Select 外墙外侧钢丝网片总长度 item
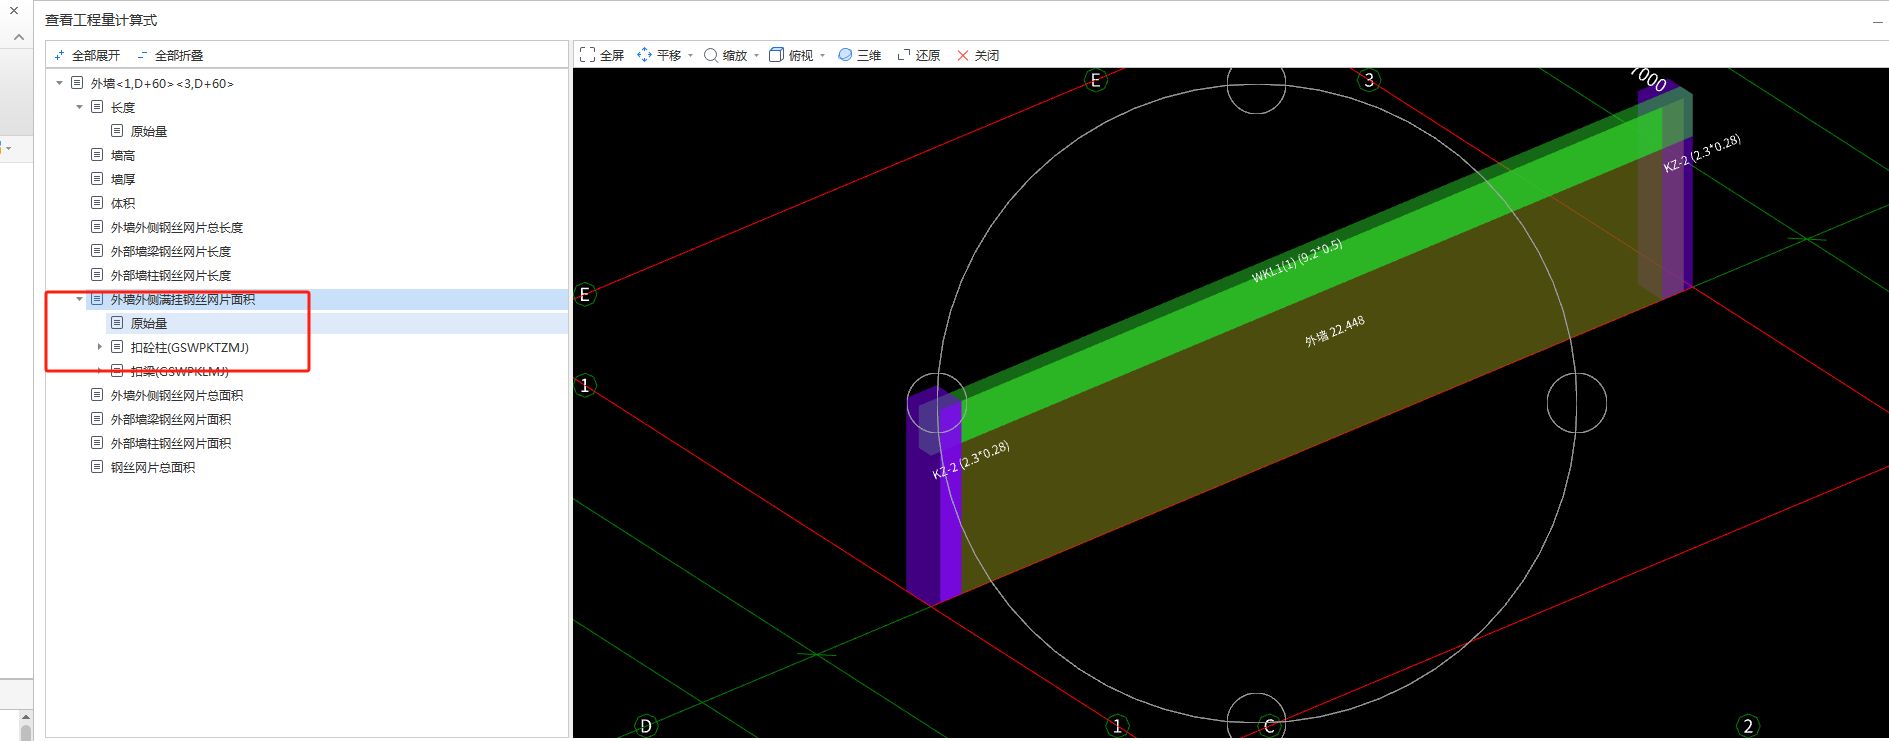The width and height of the screenshot is (1889, 741). pyautogui.click(x=177, y=227)
